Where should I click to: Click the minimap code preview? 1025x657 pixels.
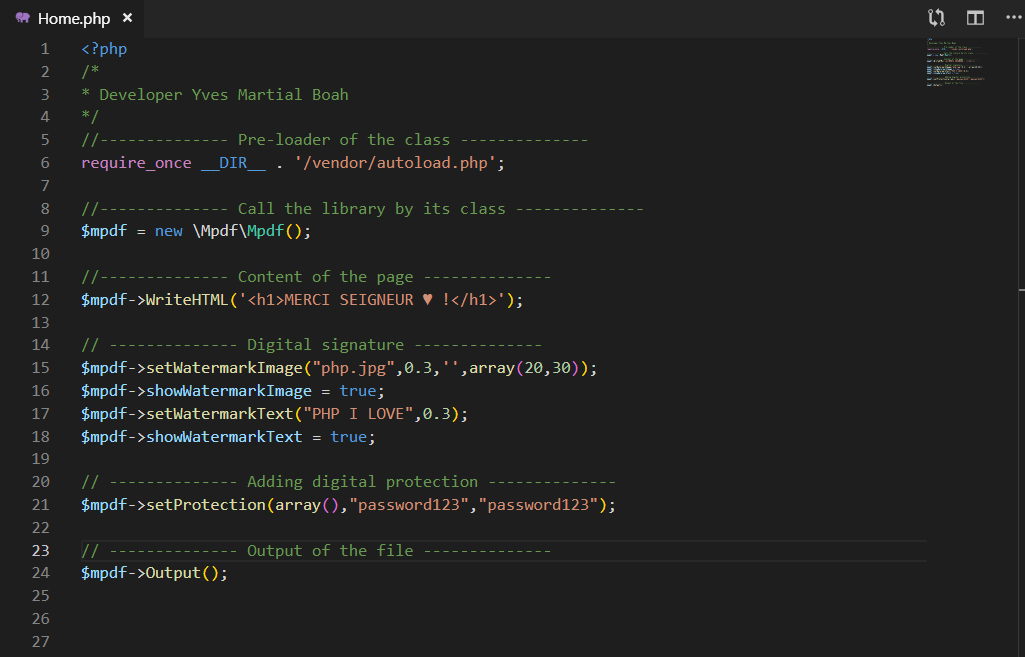[x=956, y=63]
